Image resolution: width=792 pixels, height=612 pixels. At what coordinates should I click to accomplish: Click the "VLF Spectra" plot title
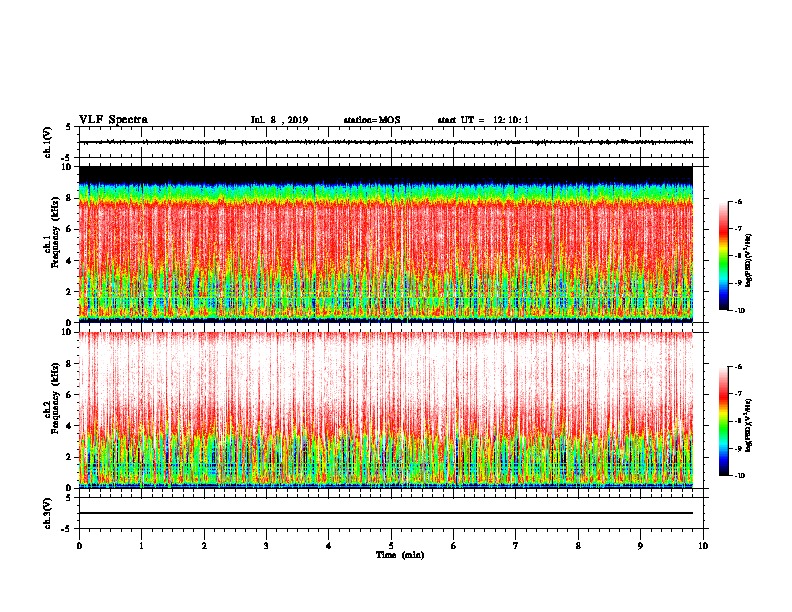pos(113,120)
